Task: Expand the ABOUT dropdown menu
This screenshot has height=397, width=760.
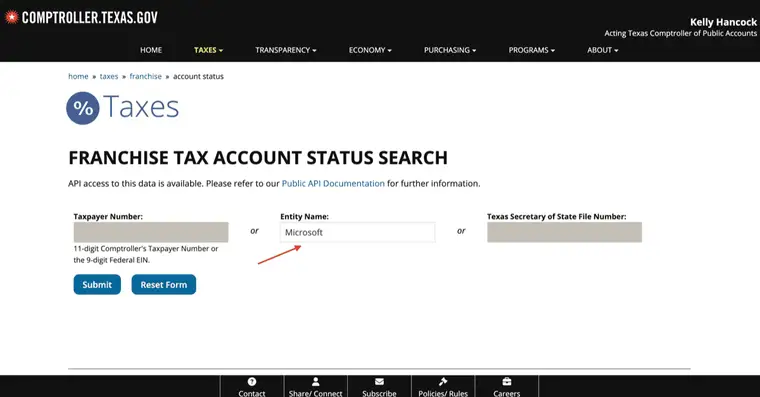Action: tap(602, 50)
